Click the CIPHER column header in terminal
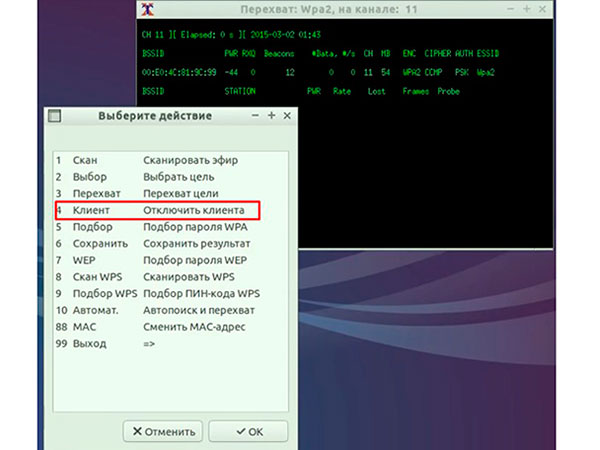600x450 pixels. (x=437, y=54)
